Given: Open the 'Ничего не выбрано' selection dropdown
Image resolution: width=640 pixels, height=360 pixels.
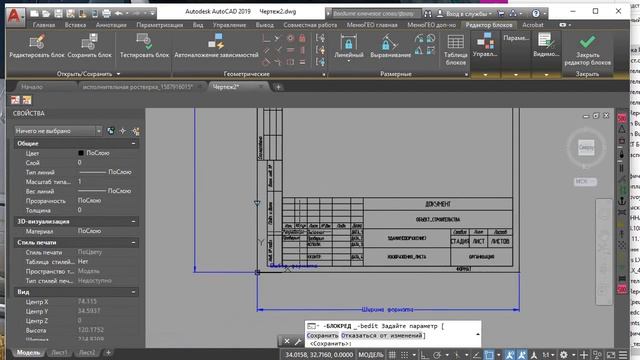Looking at the screenshot, I should tap(58, 131).
